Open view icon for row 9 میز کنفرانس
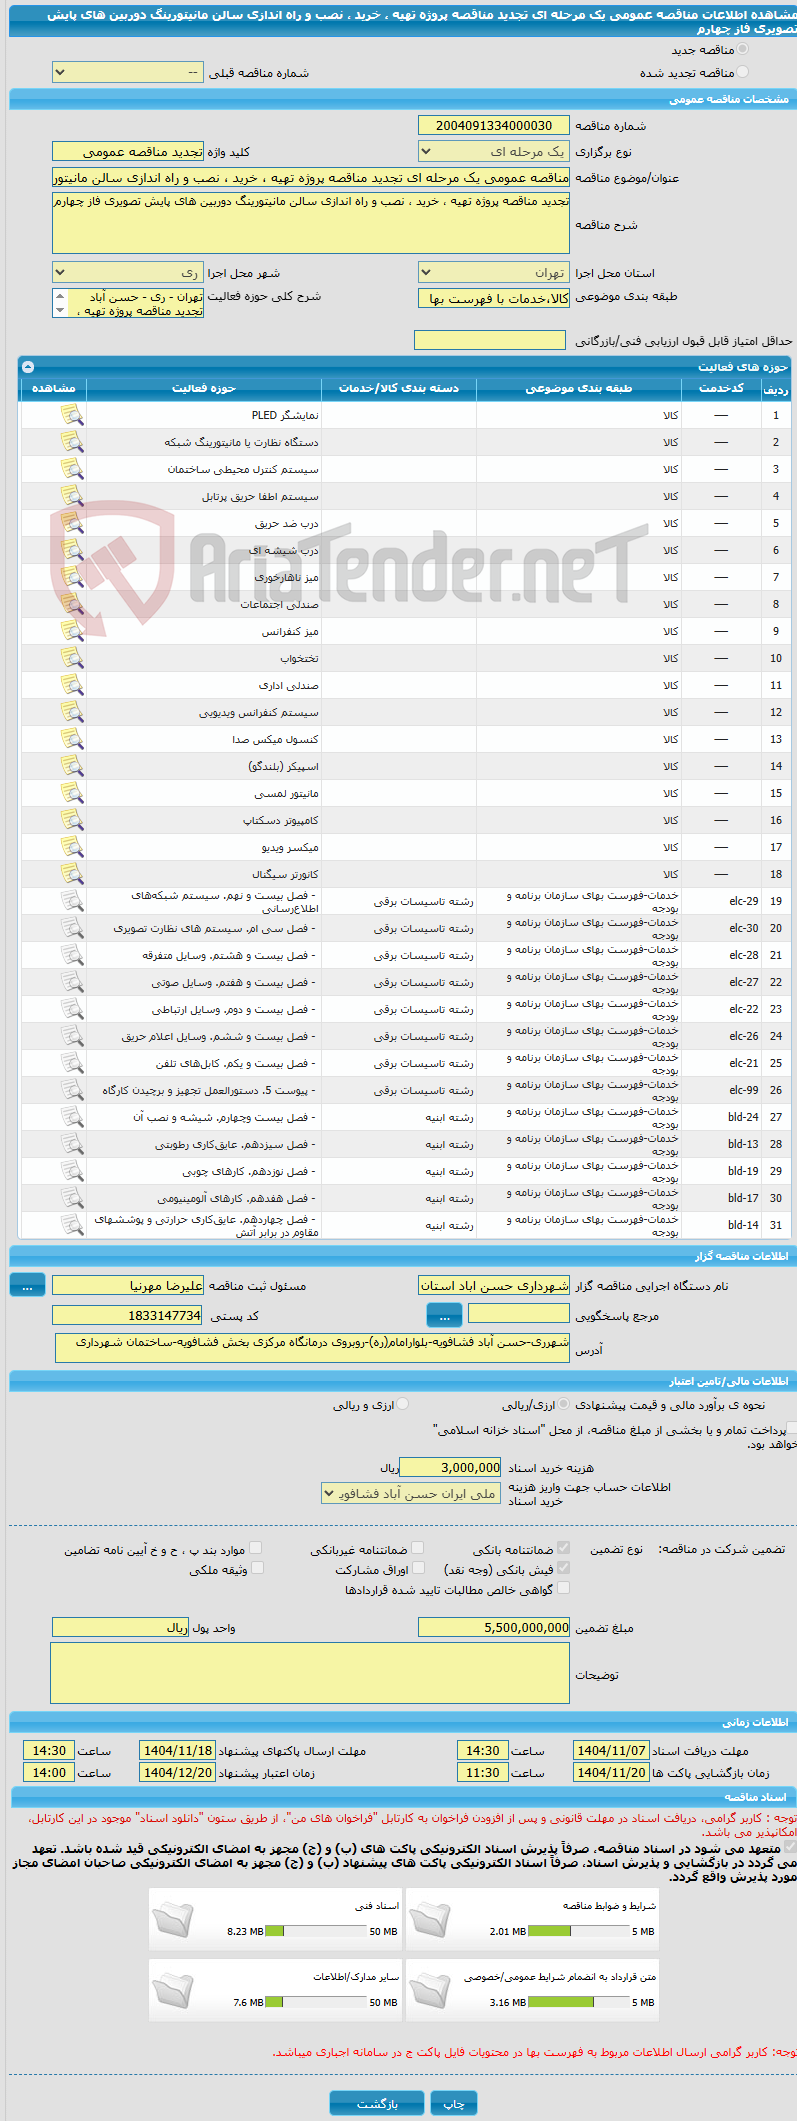 (x=72, y=631)
